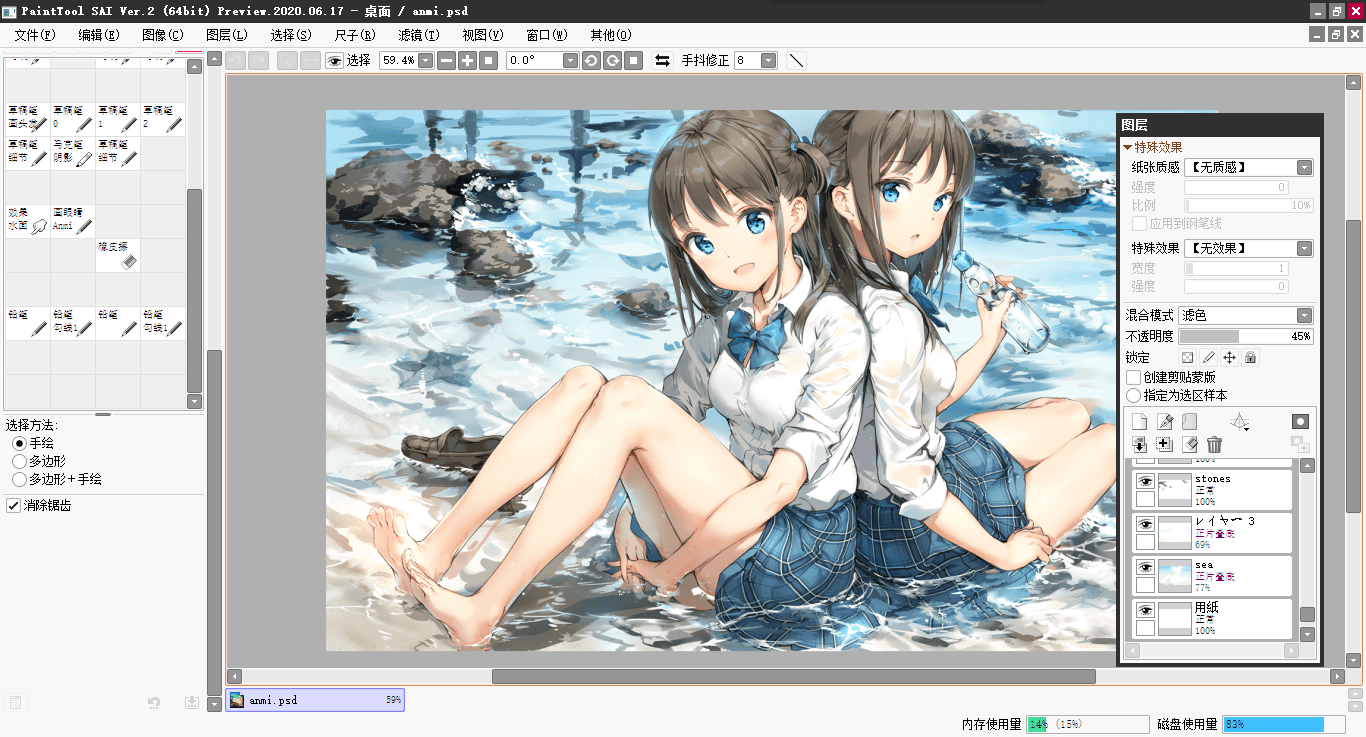Select the 草稿笔 画头发 brush preset
1366x737 pixels.
point(28,119)
